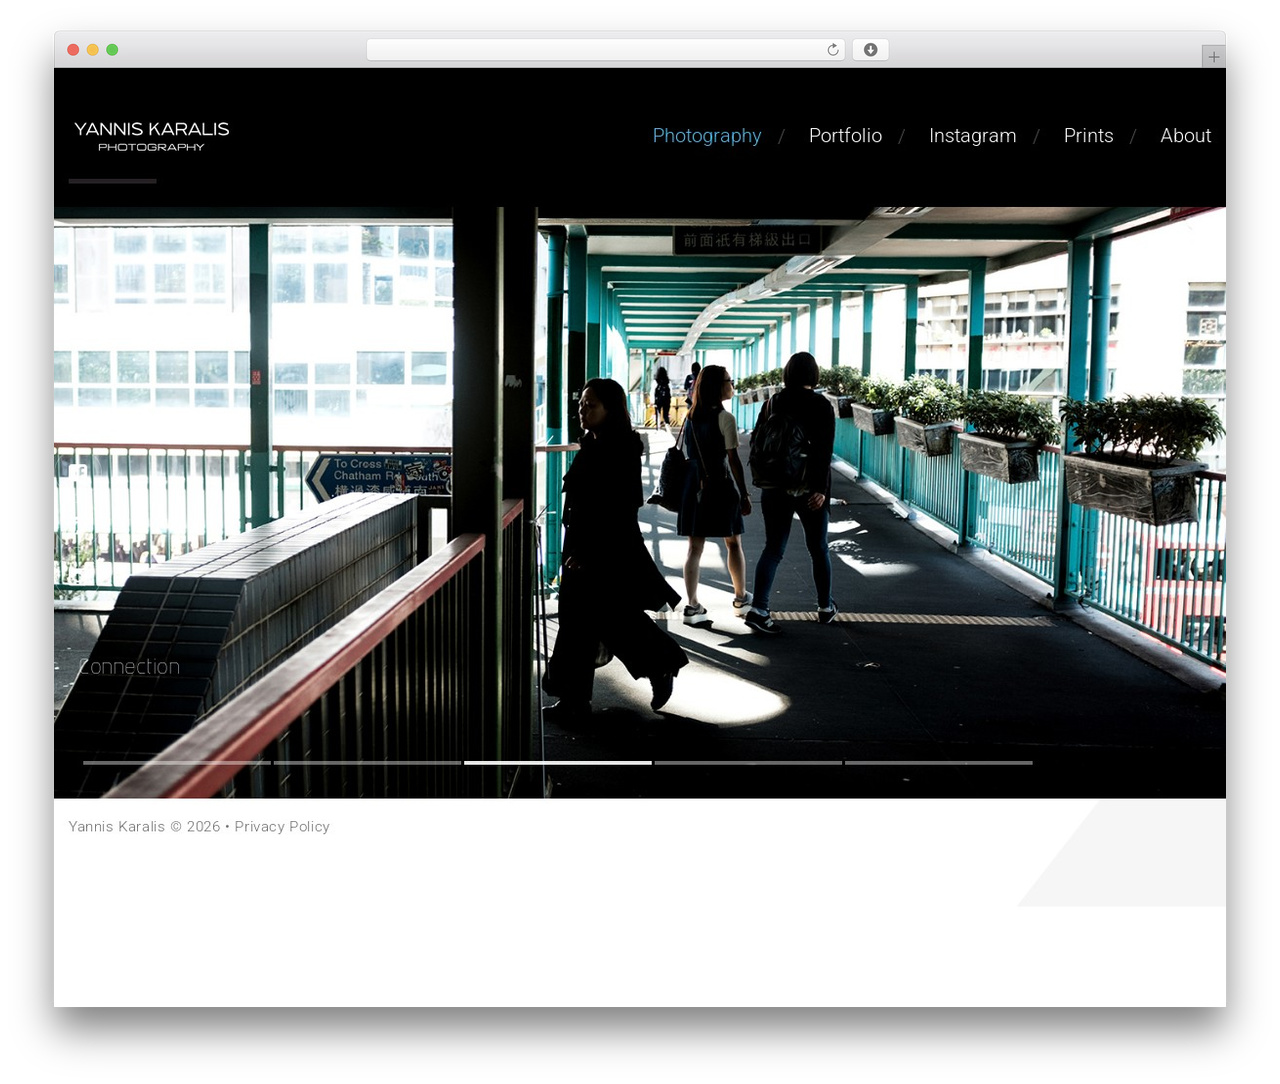This screenshot has width=1280, height=1084.
Task: Open the Connection slide caption
Action: pos(129,666)
